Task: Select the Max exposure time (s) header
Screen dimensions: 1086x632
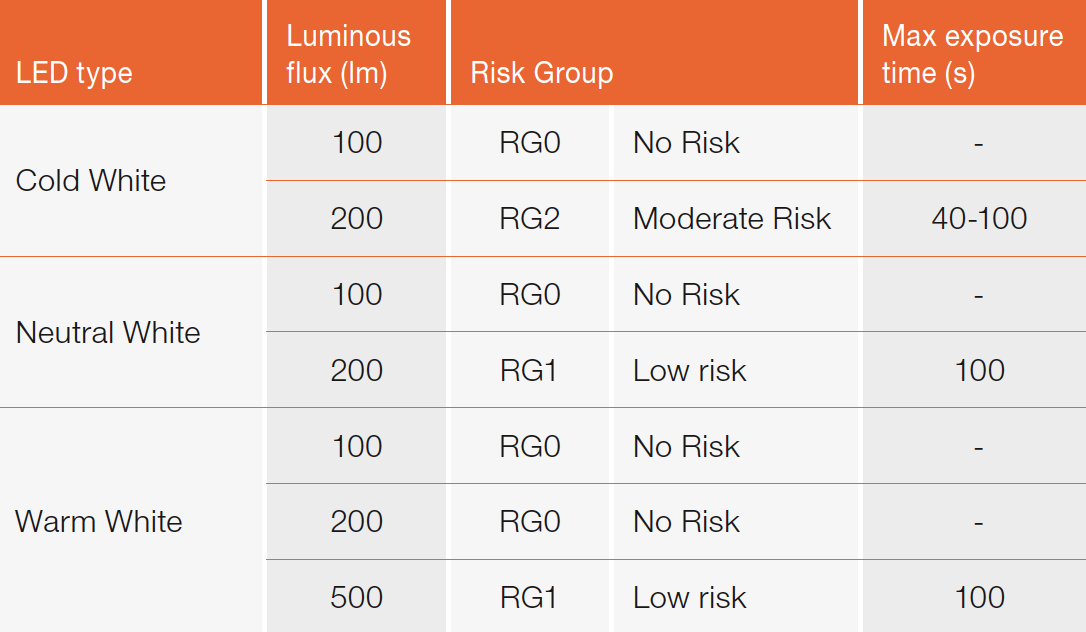Action: [x=971, y=54]
